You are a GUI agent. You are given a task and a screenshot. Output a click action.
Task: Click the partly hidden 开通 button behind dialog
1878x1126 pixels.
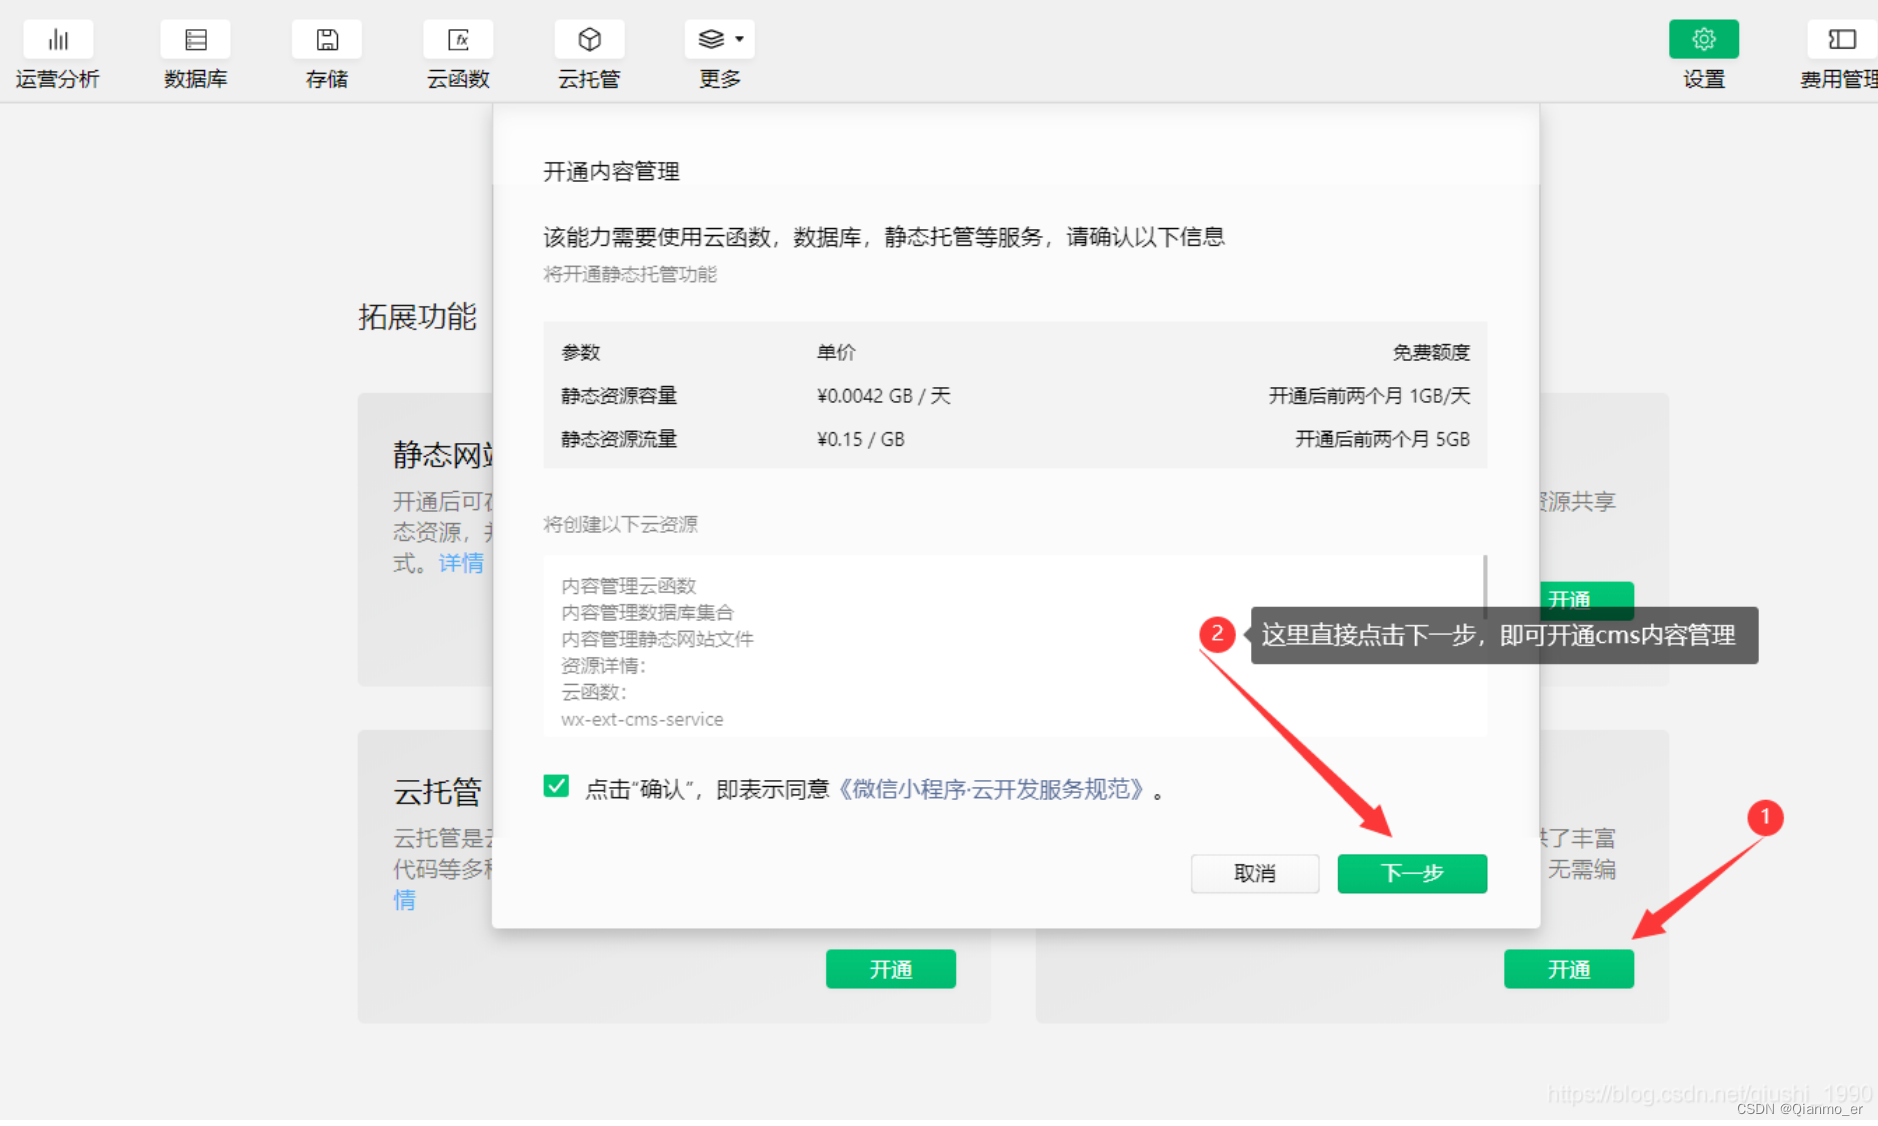pos(1586,598)
